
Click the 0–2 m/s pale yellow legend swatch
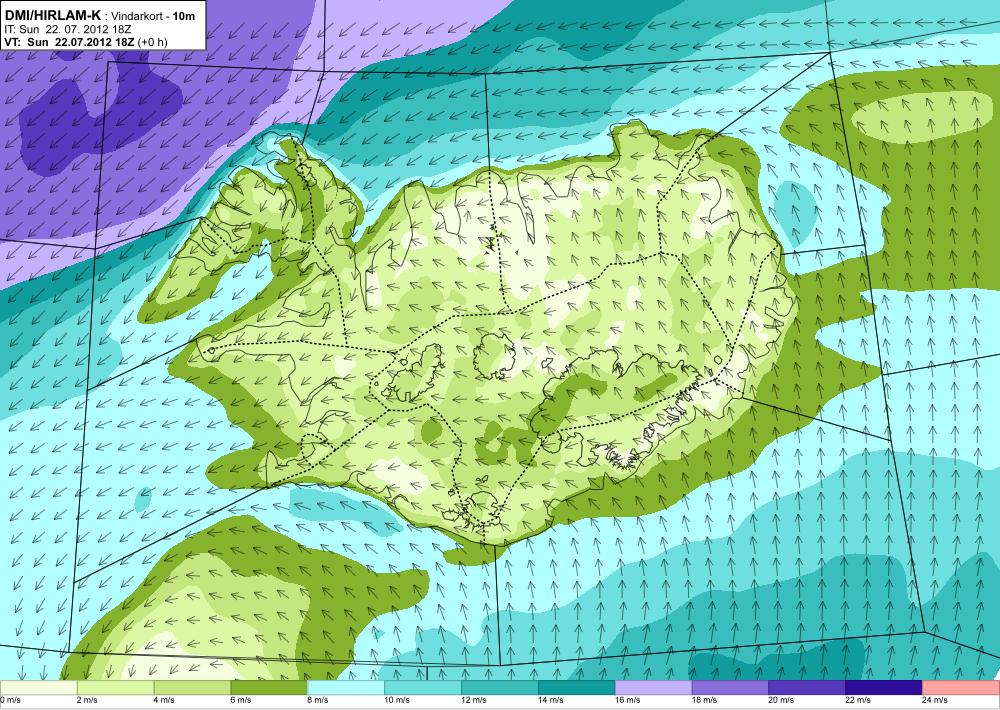(38, 688)
